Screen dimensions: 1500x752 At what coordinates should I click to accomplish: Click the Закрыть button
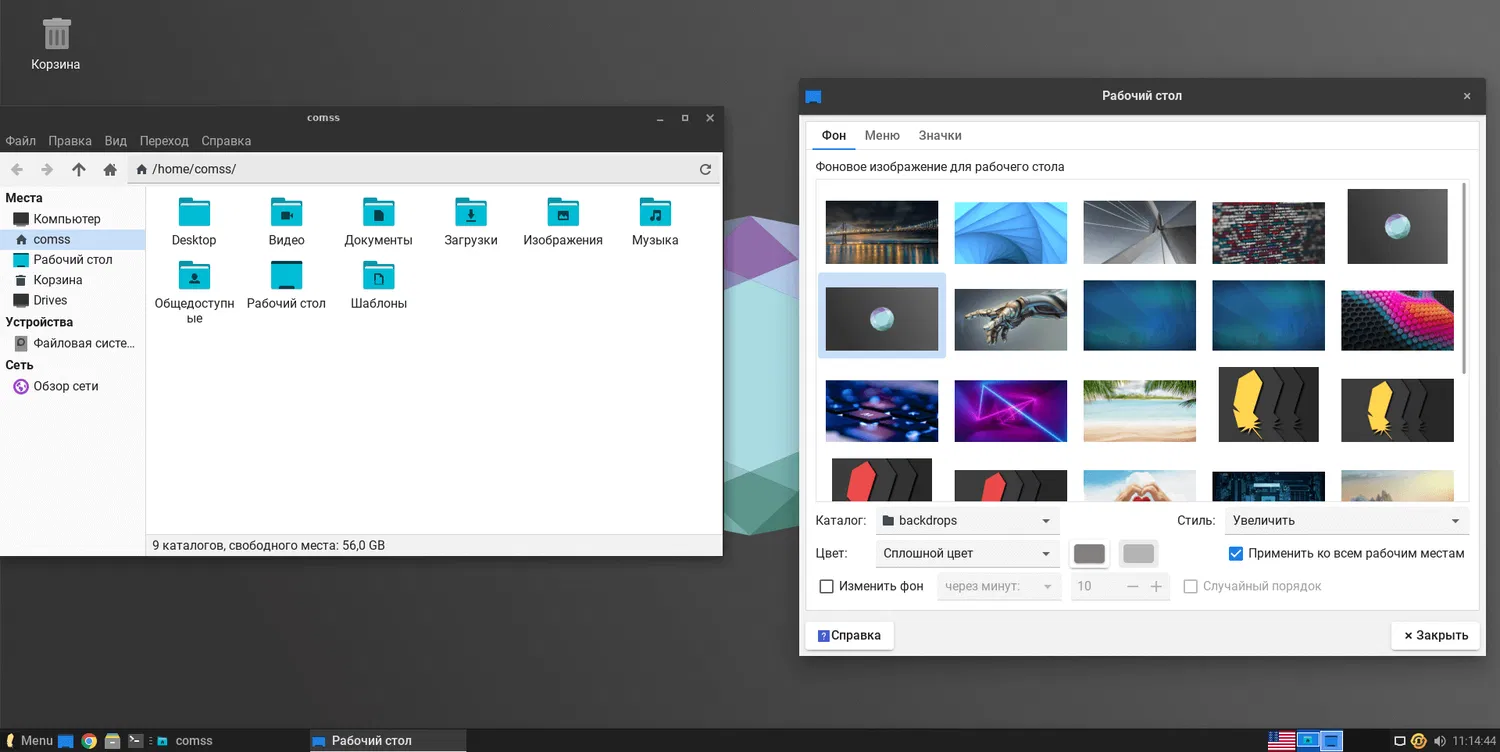(x=1435, y=635)
